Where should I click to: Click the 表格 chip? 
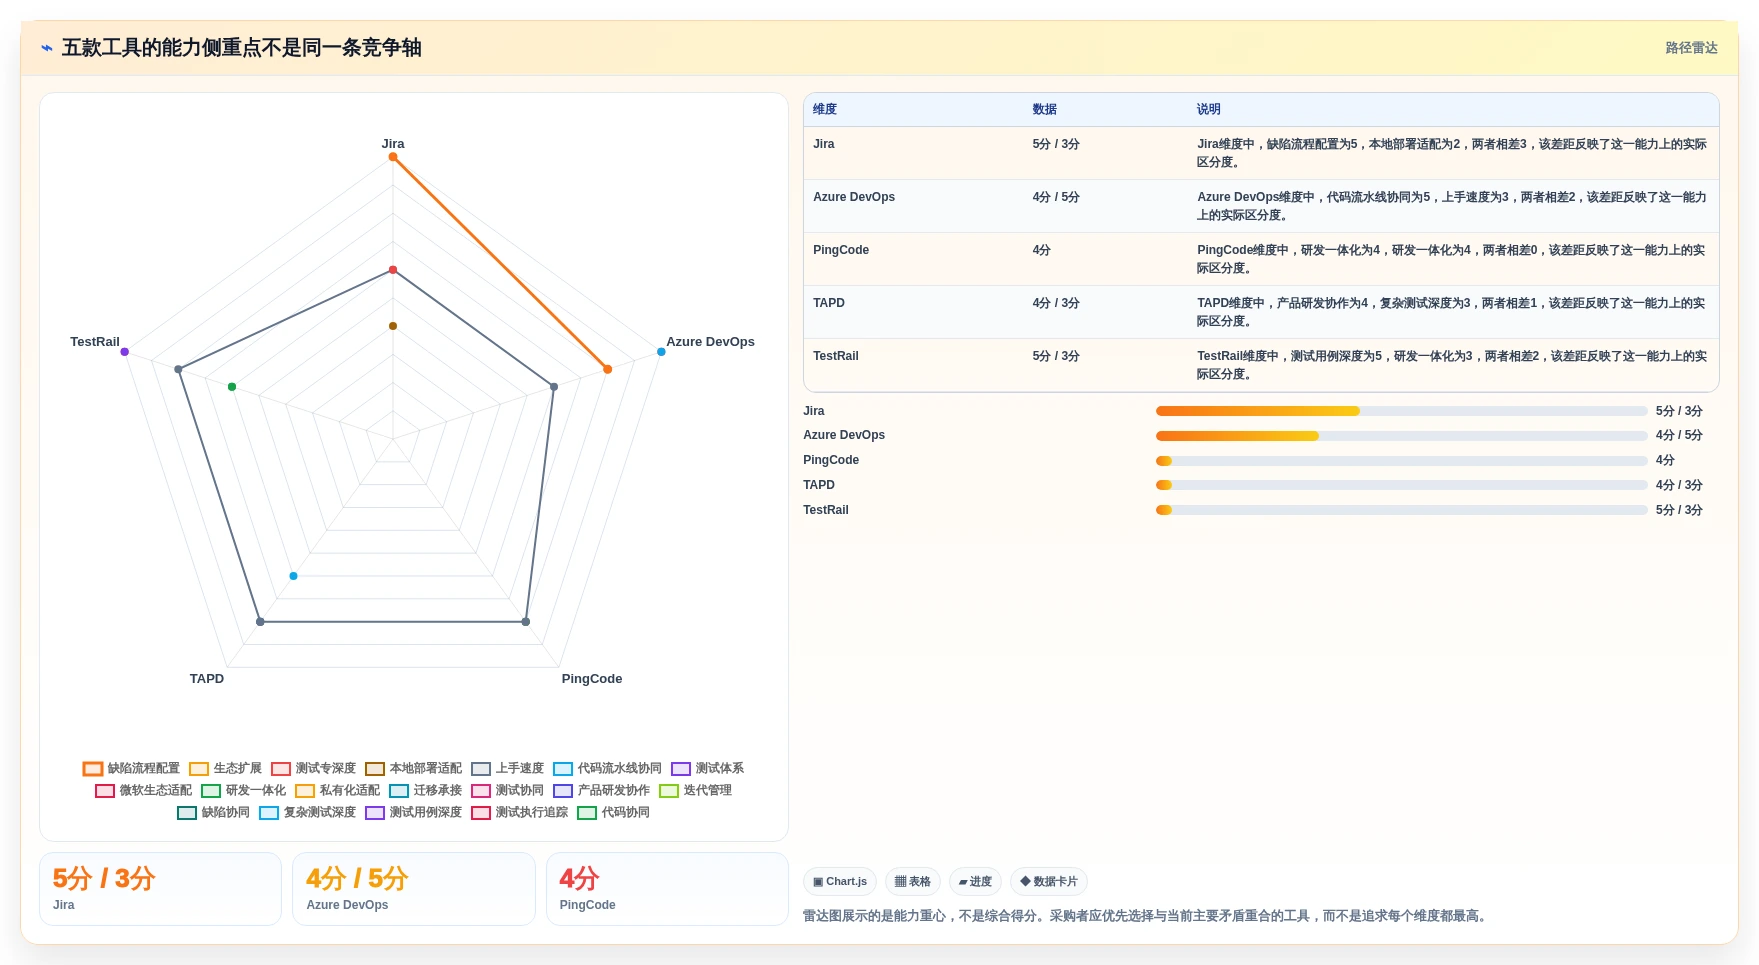tap(912, 881)
